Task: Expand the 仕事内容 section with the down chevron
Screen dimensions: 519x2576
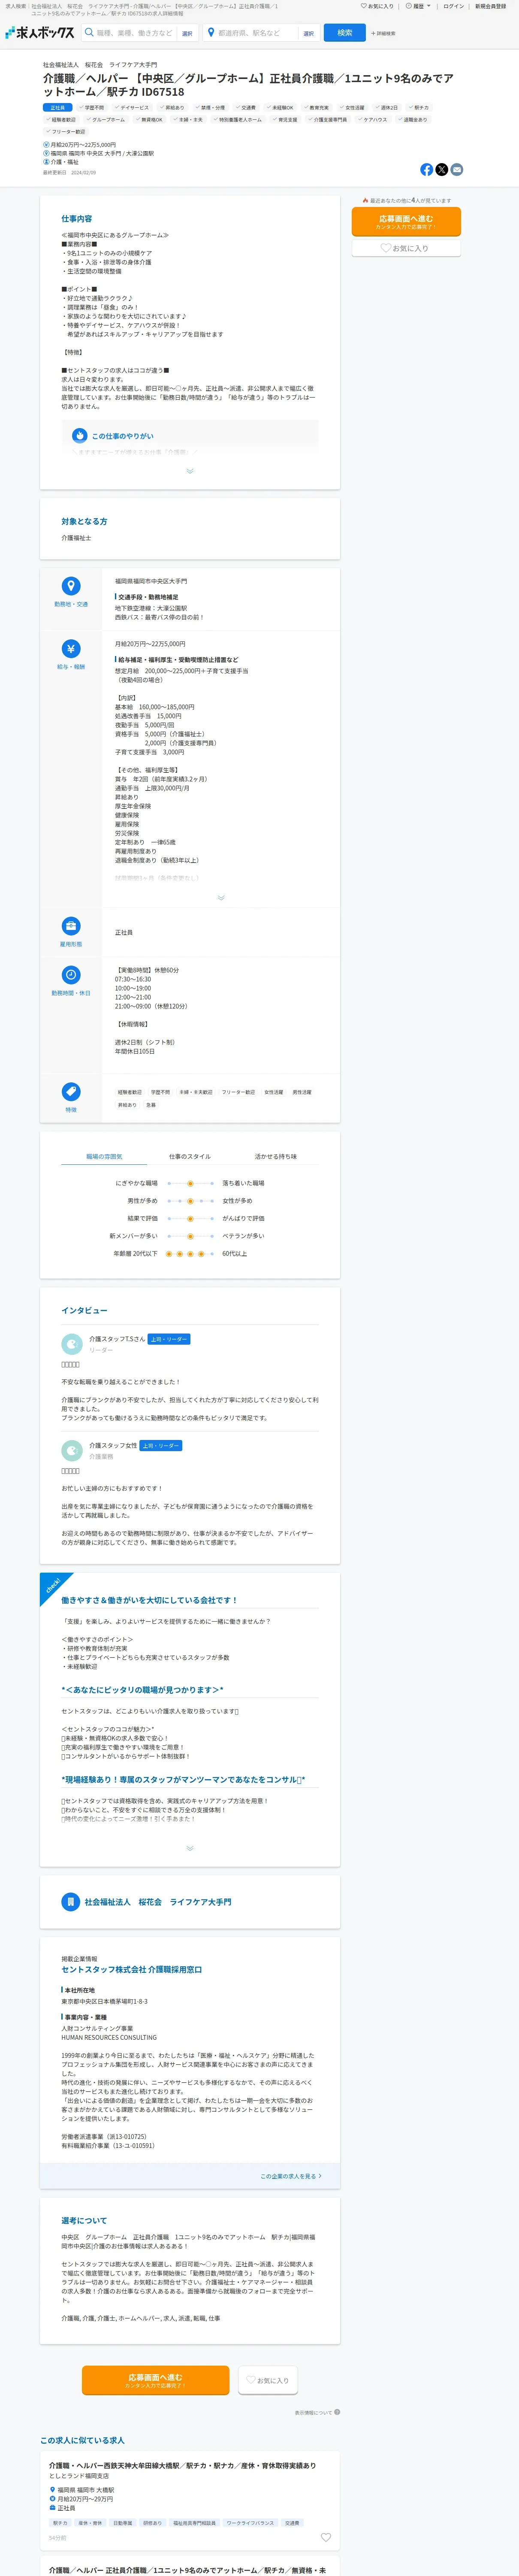Action: pyautogui.click(x=190, y=471)
